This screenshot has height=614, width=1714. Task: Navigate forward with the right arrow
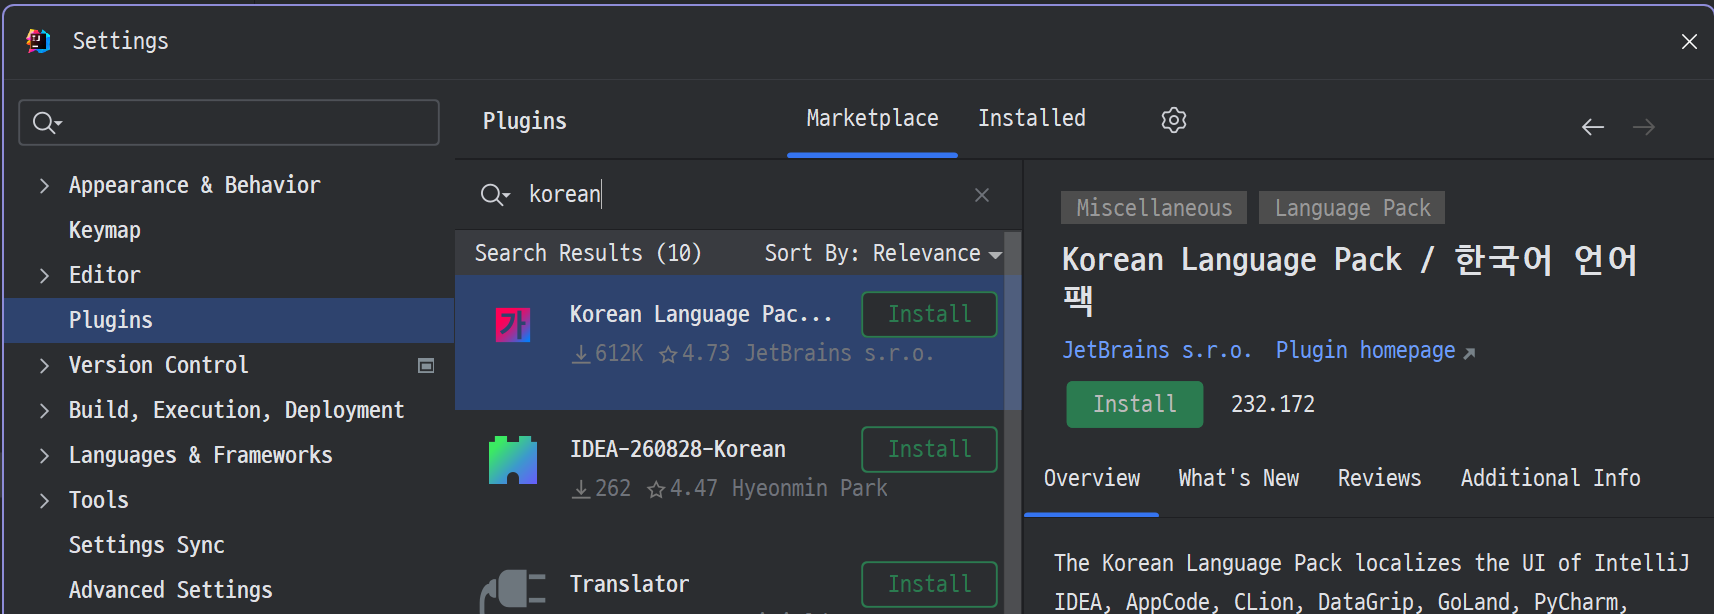1644,127
